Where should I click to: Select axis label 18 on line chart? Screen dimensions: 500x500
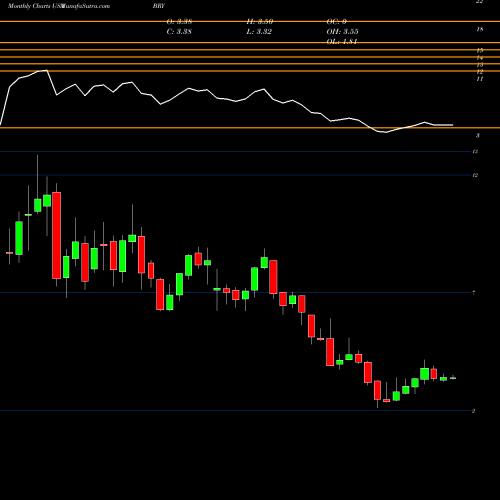(x=480, y=29)
